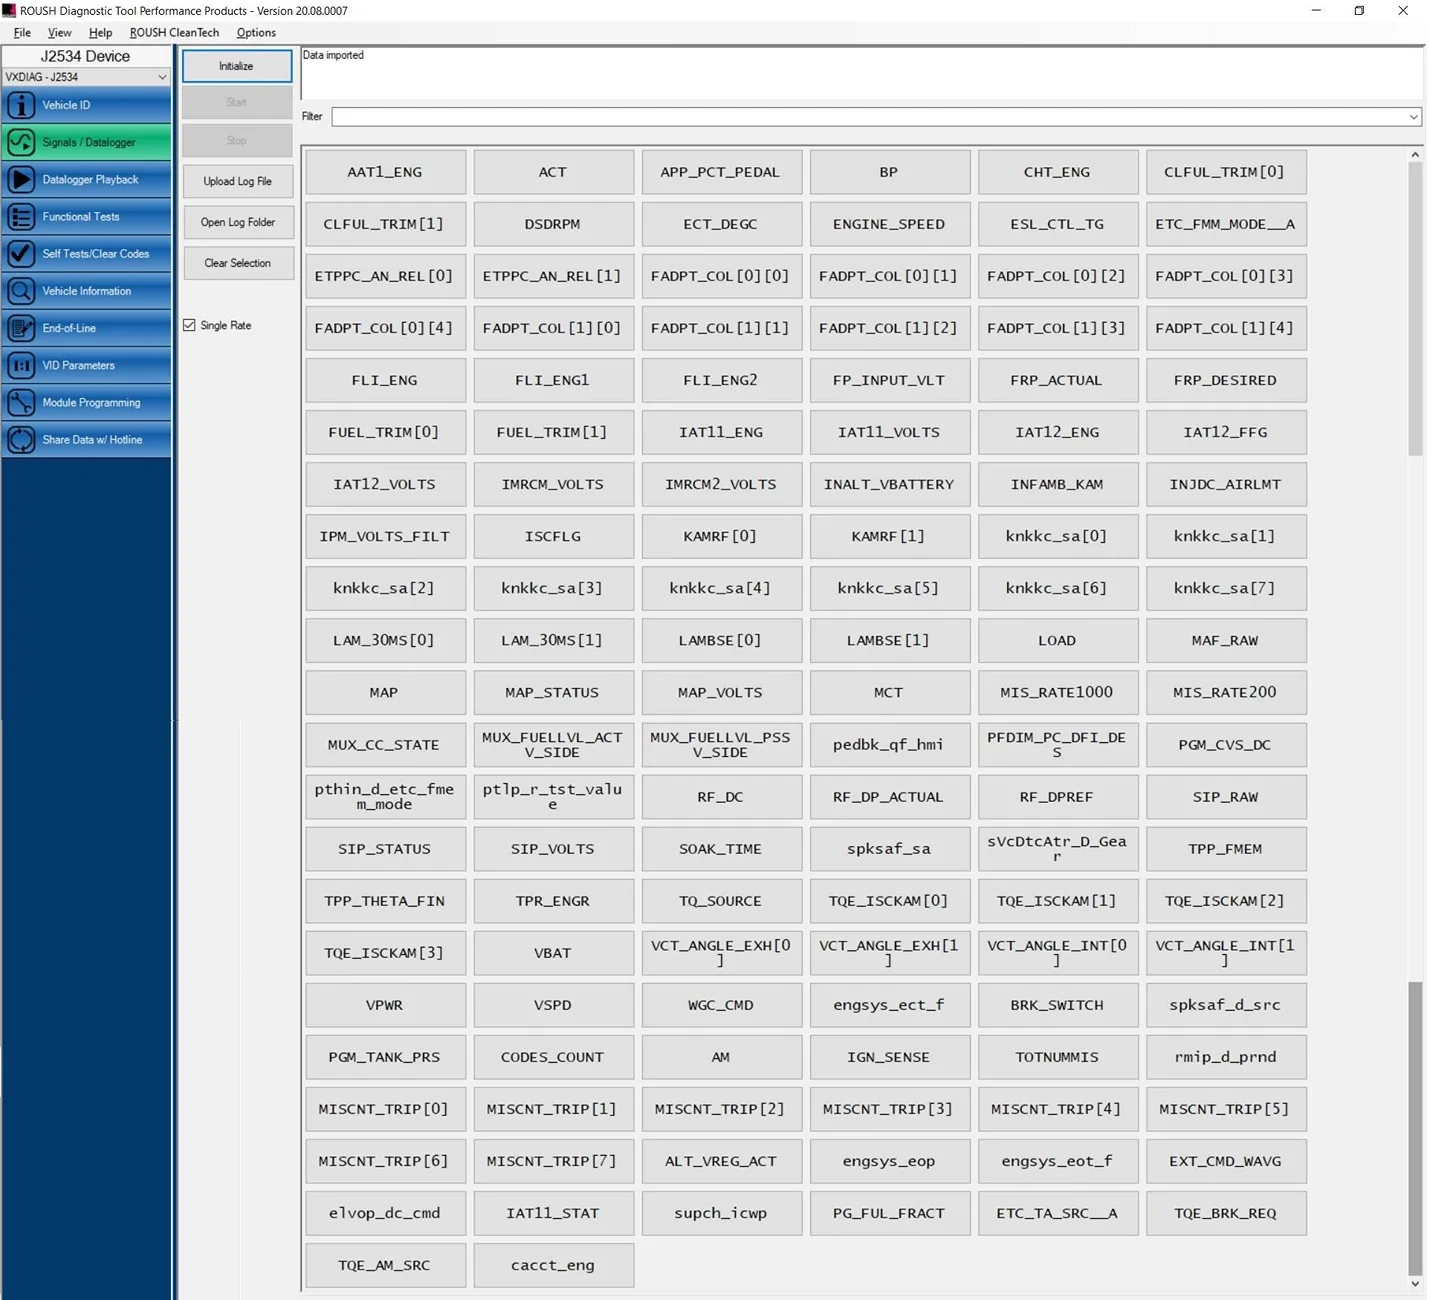1430x1300 pixels.
Task: Open Datalogger Playback via its play icon
Action: (20, 179)
